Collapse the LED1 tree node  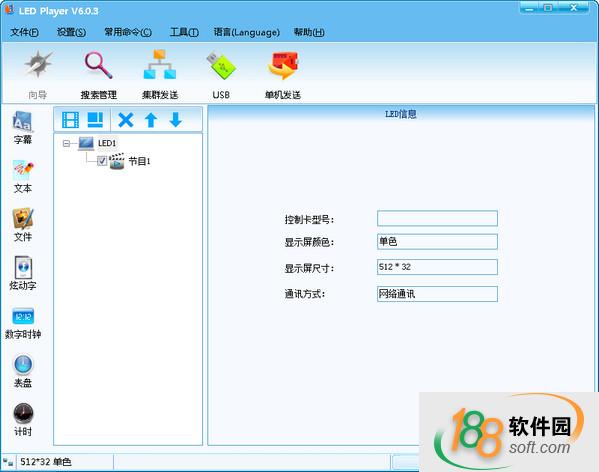tap(66, 144)
